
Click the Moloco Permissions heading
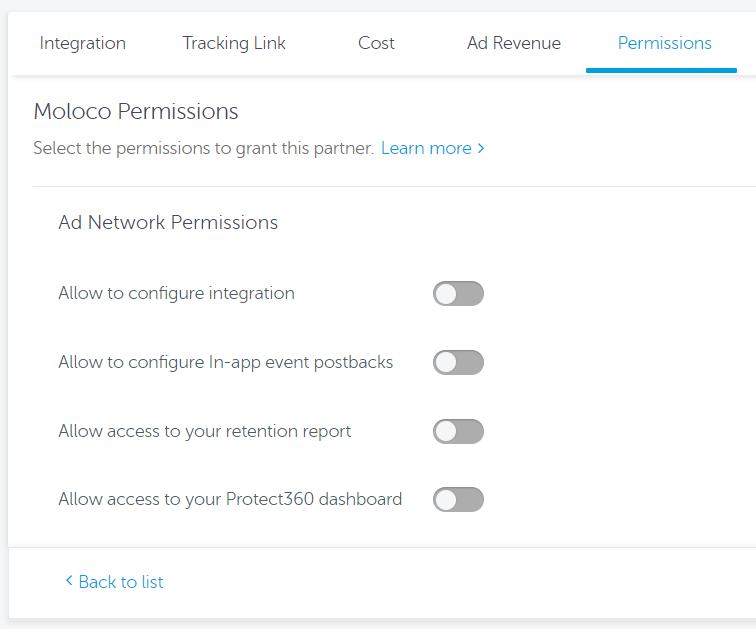tap(136, 111)
